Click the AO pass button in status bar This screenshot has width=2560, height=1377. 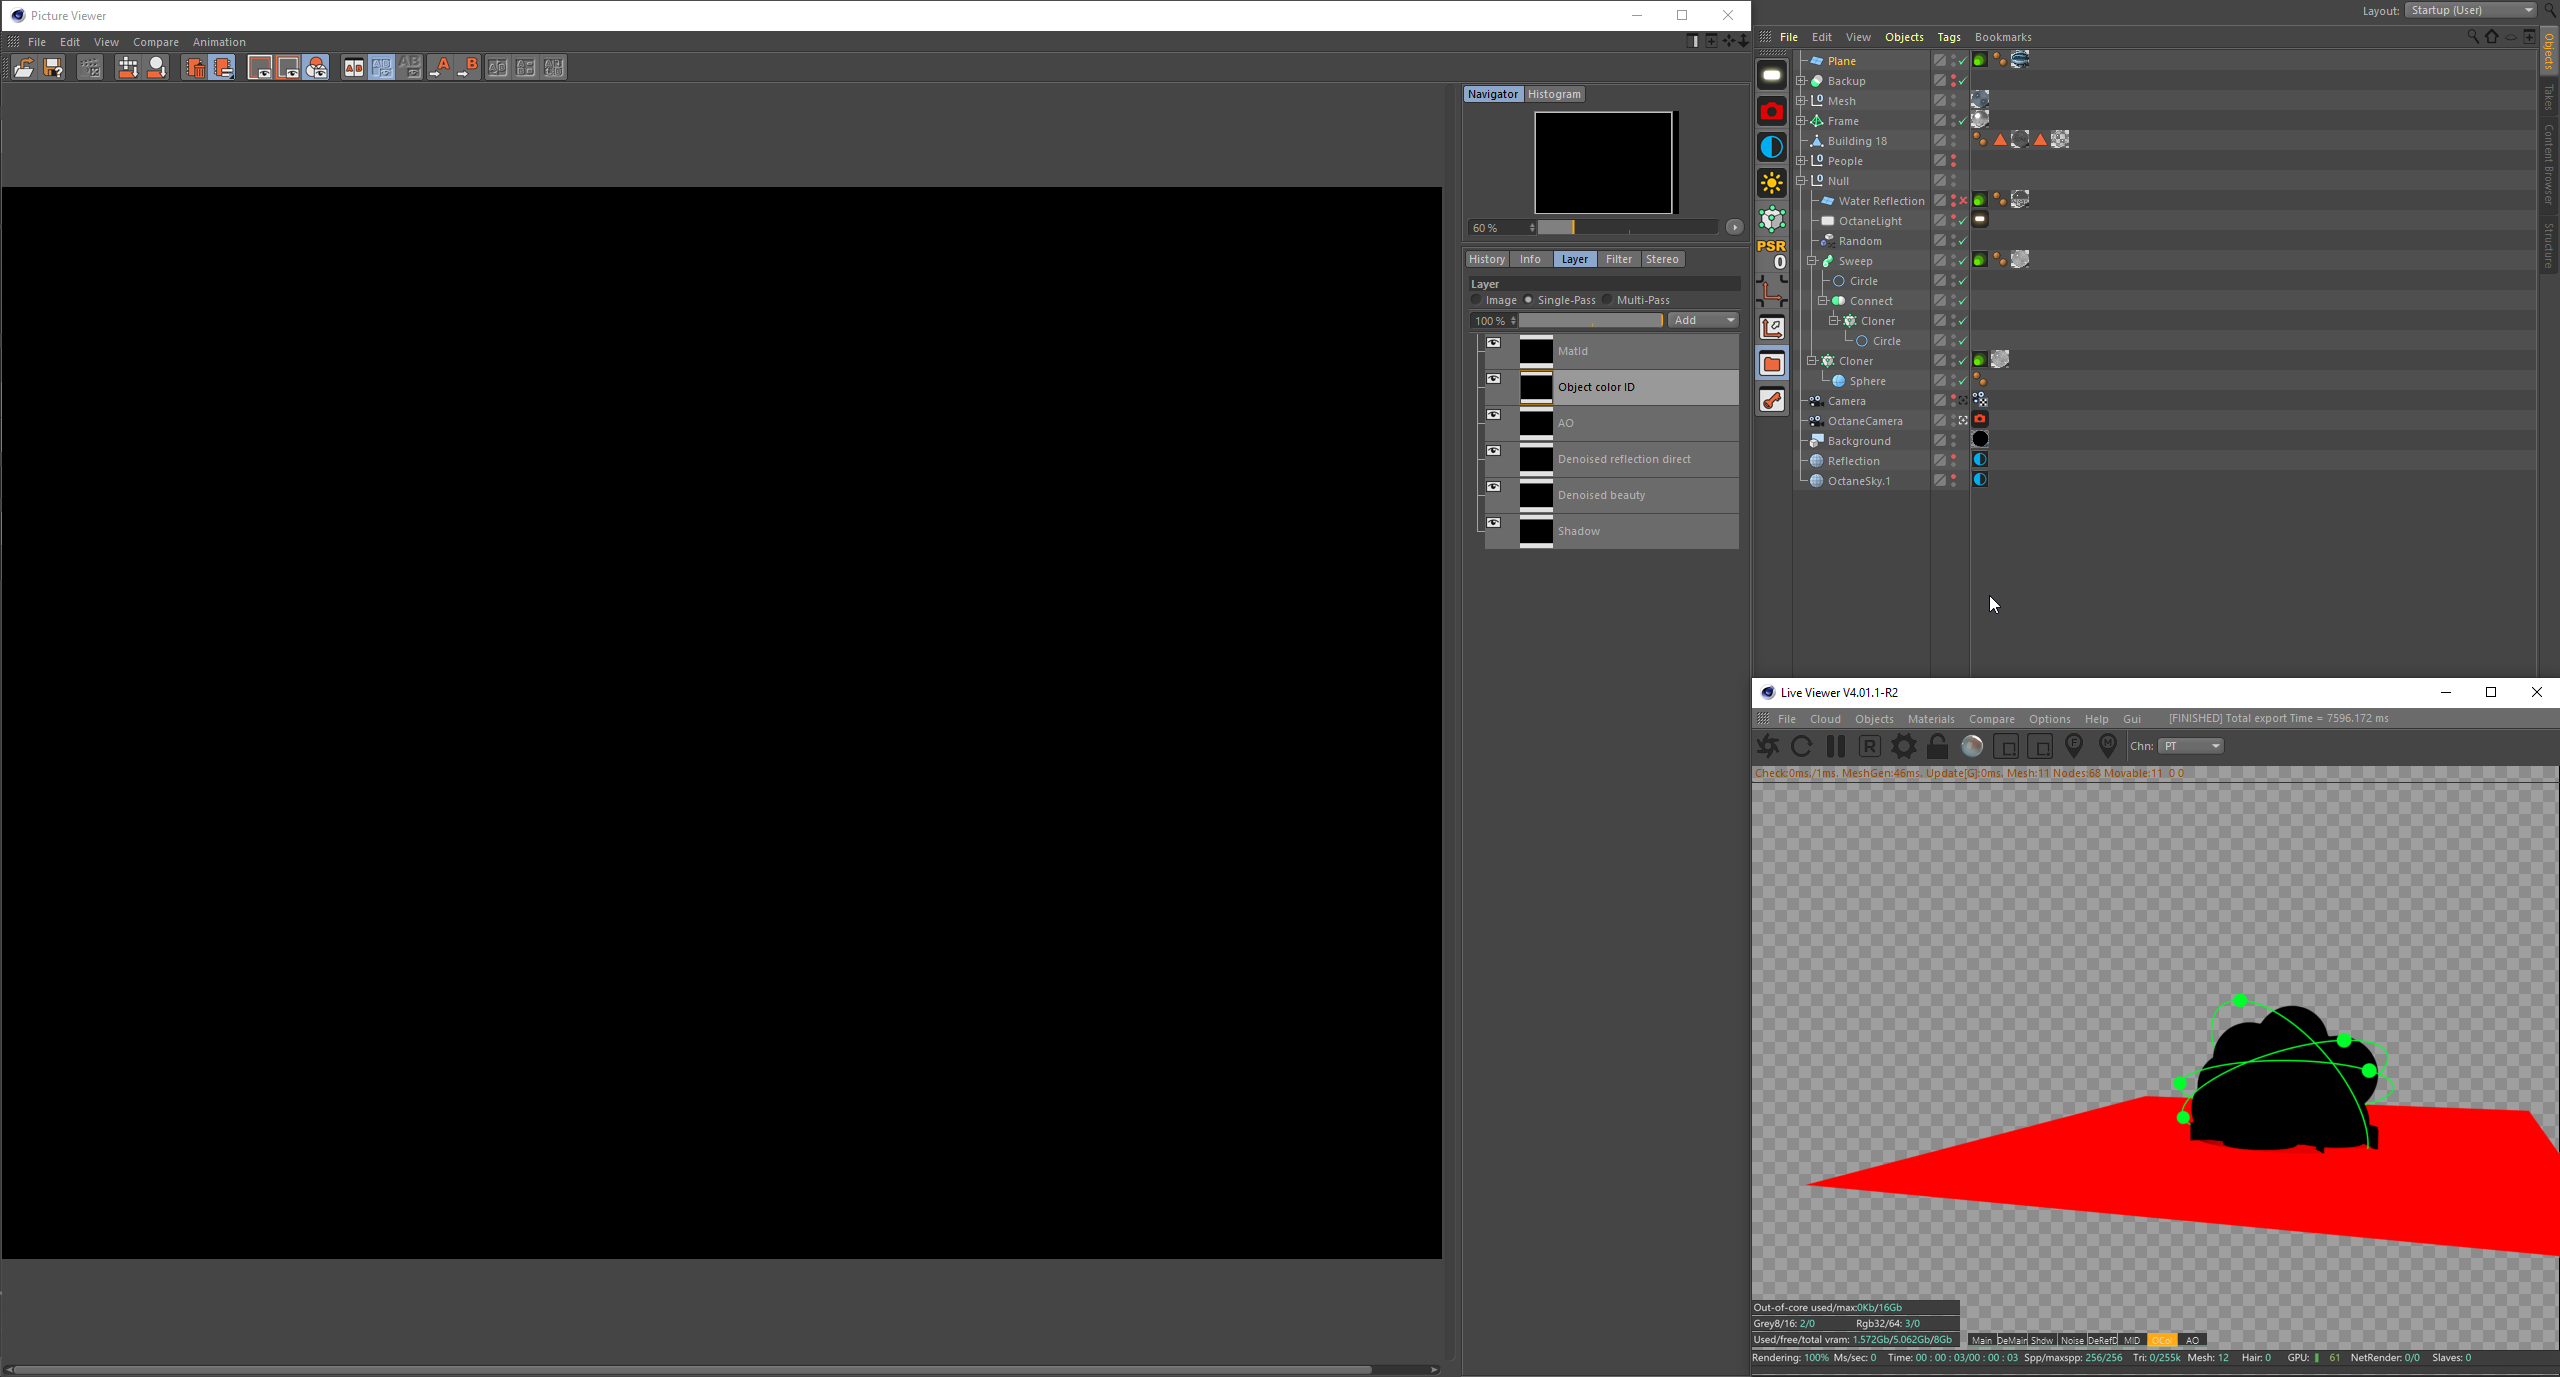coord(2192,1340)
